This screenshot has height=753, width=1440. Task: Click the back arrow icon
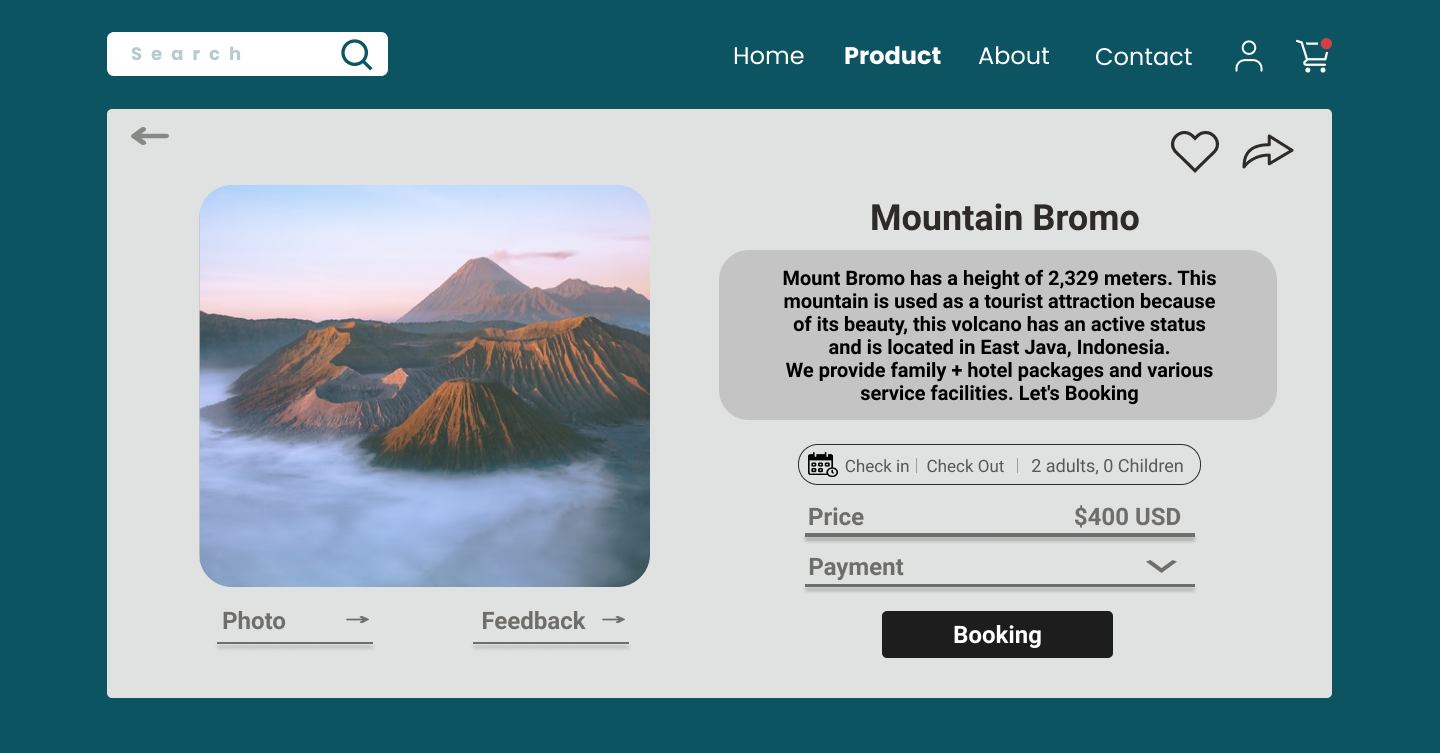coord(150,136)
